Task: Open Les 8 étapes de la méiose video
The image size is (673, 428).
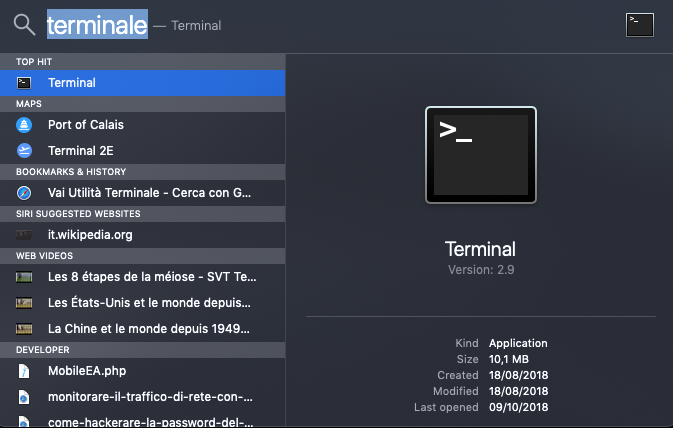Action: pyautogui.click(x=142, y=277)
